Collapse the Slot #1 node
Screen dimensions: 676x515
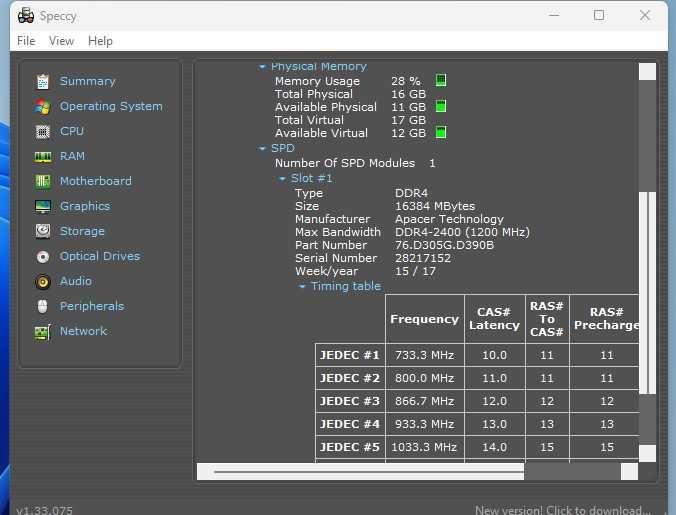coord(282,178)
